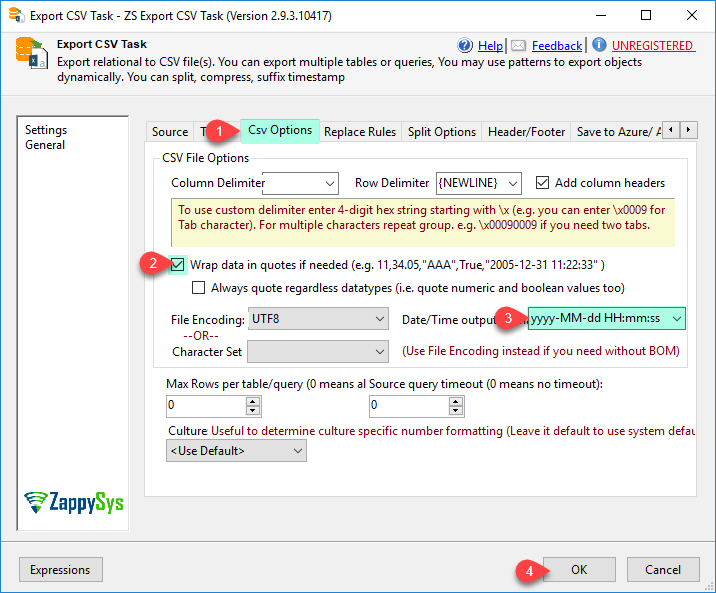The image size is (716, 593).
Task: Uncheck Wrap data in quotes if needed
Action: pyautogui.click(x=177, y=265)
